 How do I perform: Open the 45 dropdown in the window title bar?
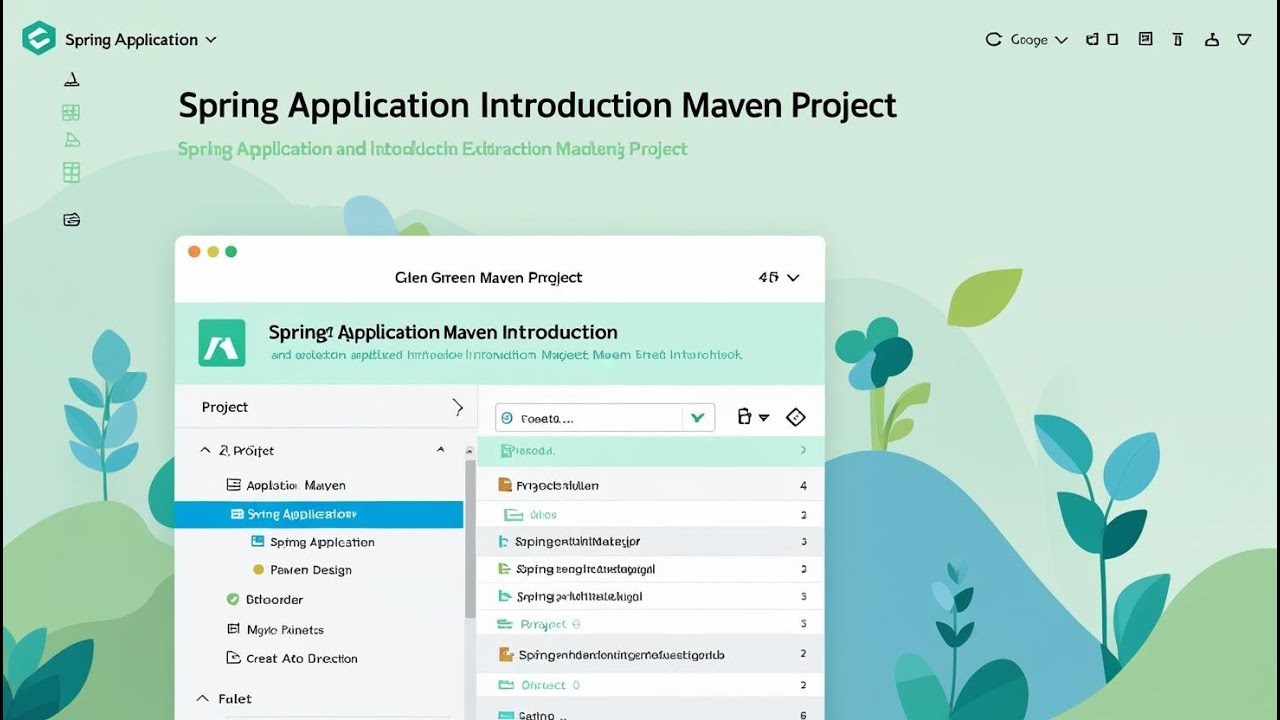779,278
